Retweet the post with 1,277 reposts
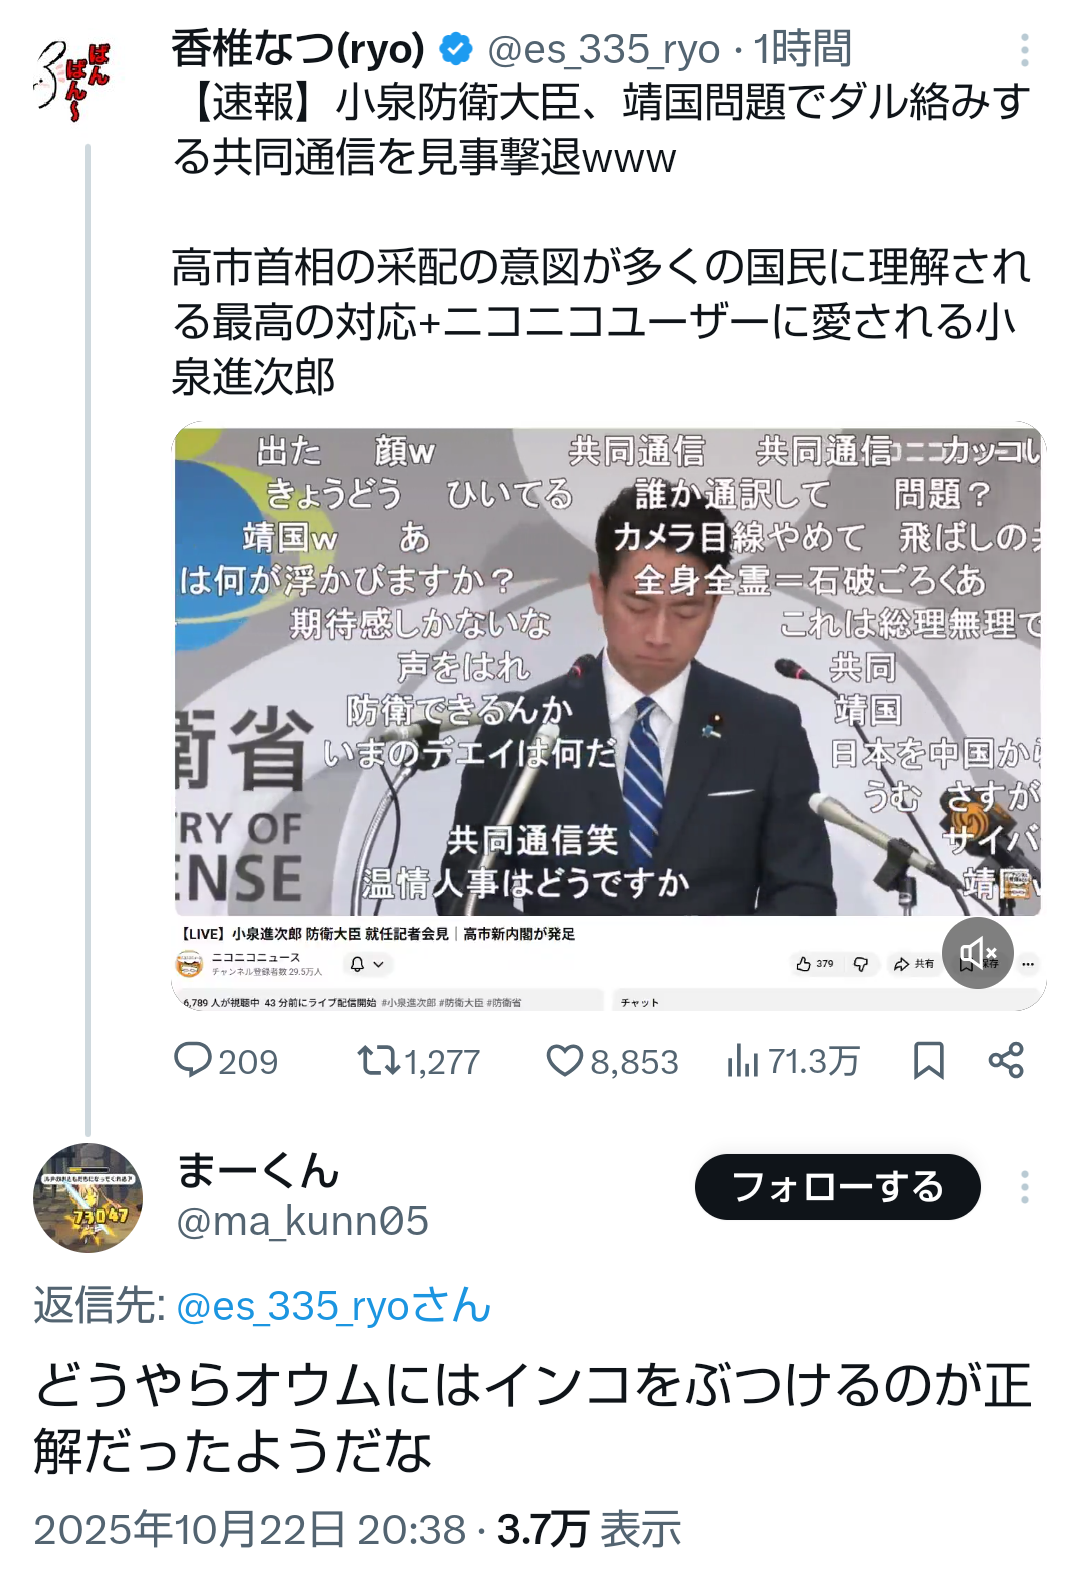 379,1060
